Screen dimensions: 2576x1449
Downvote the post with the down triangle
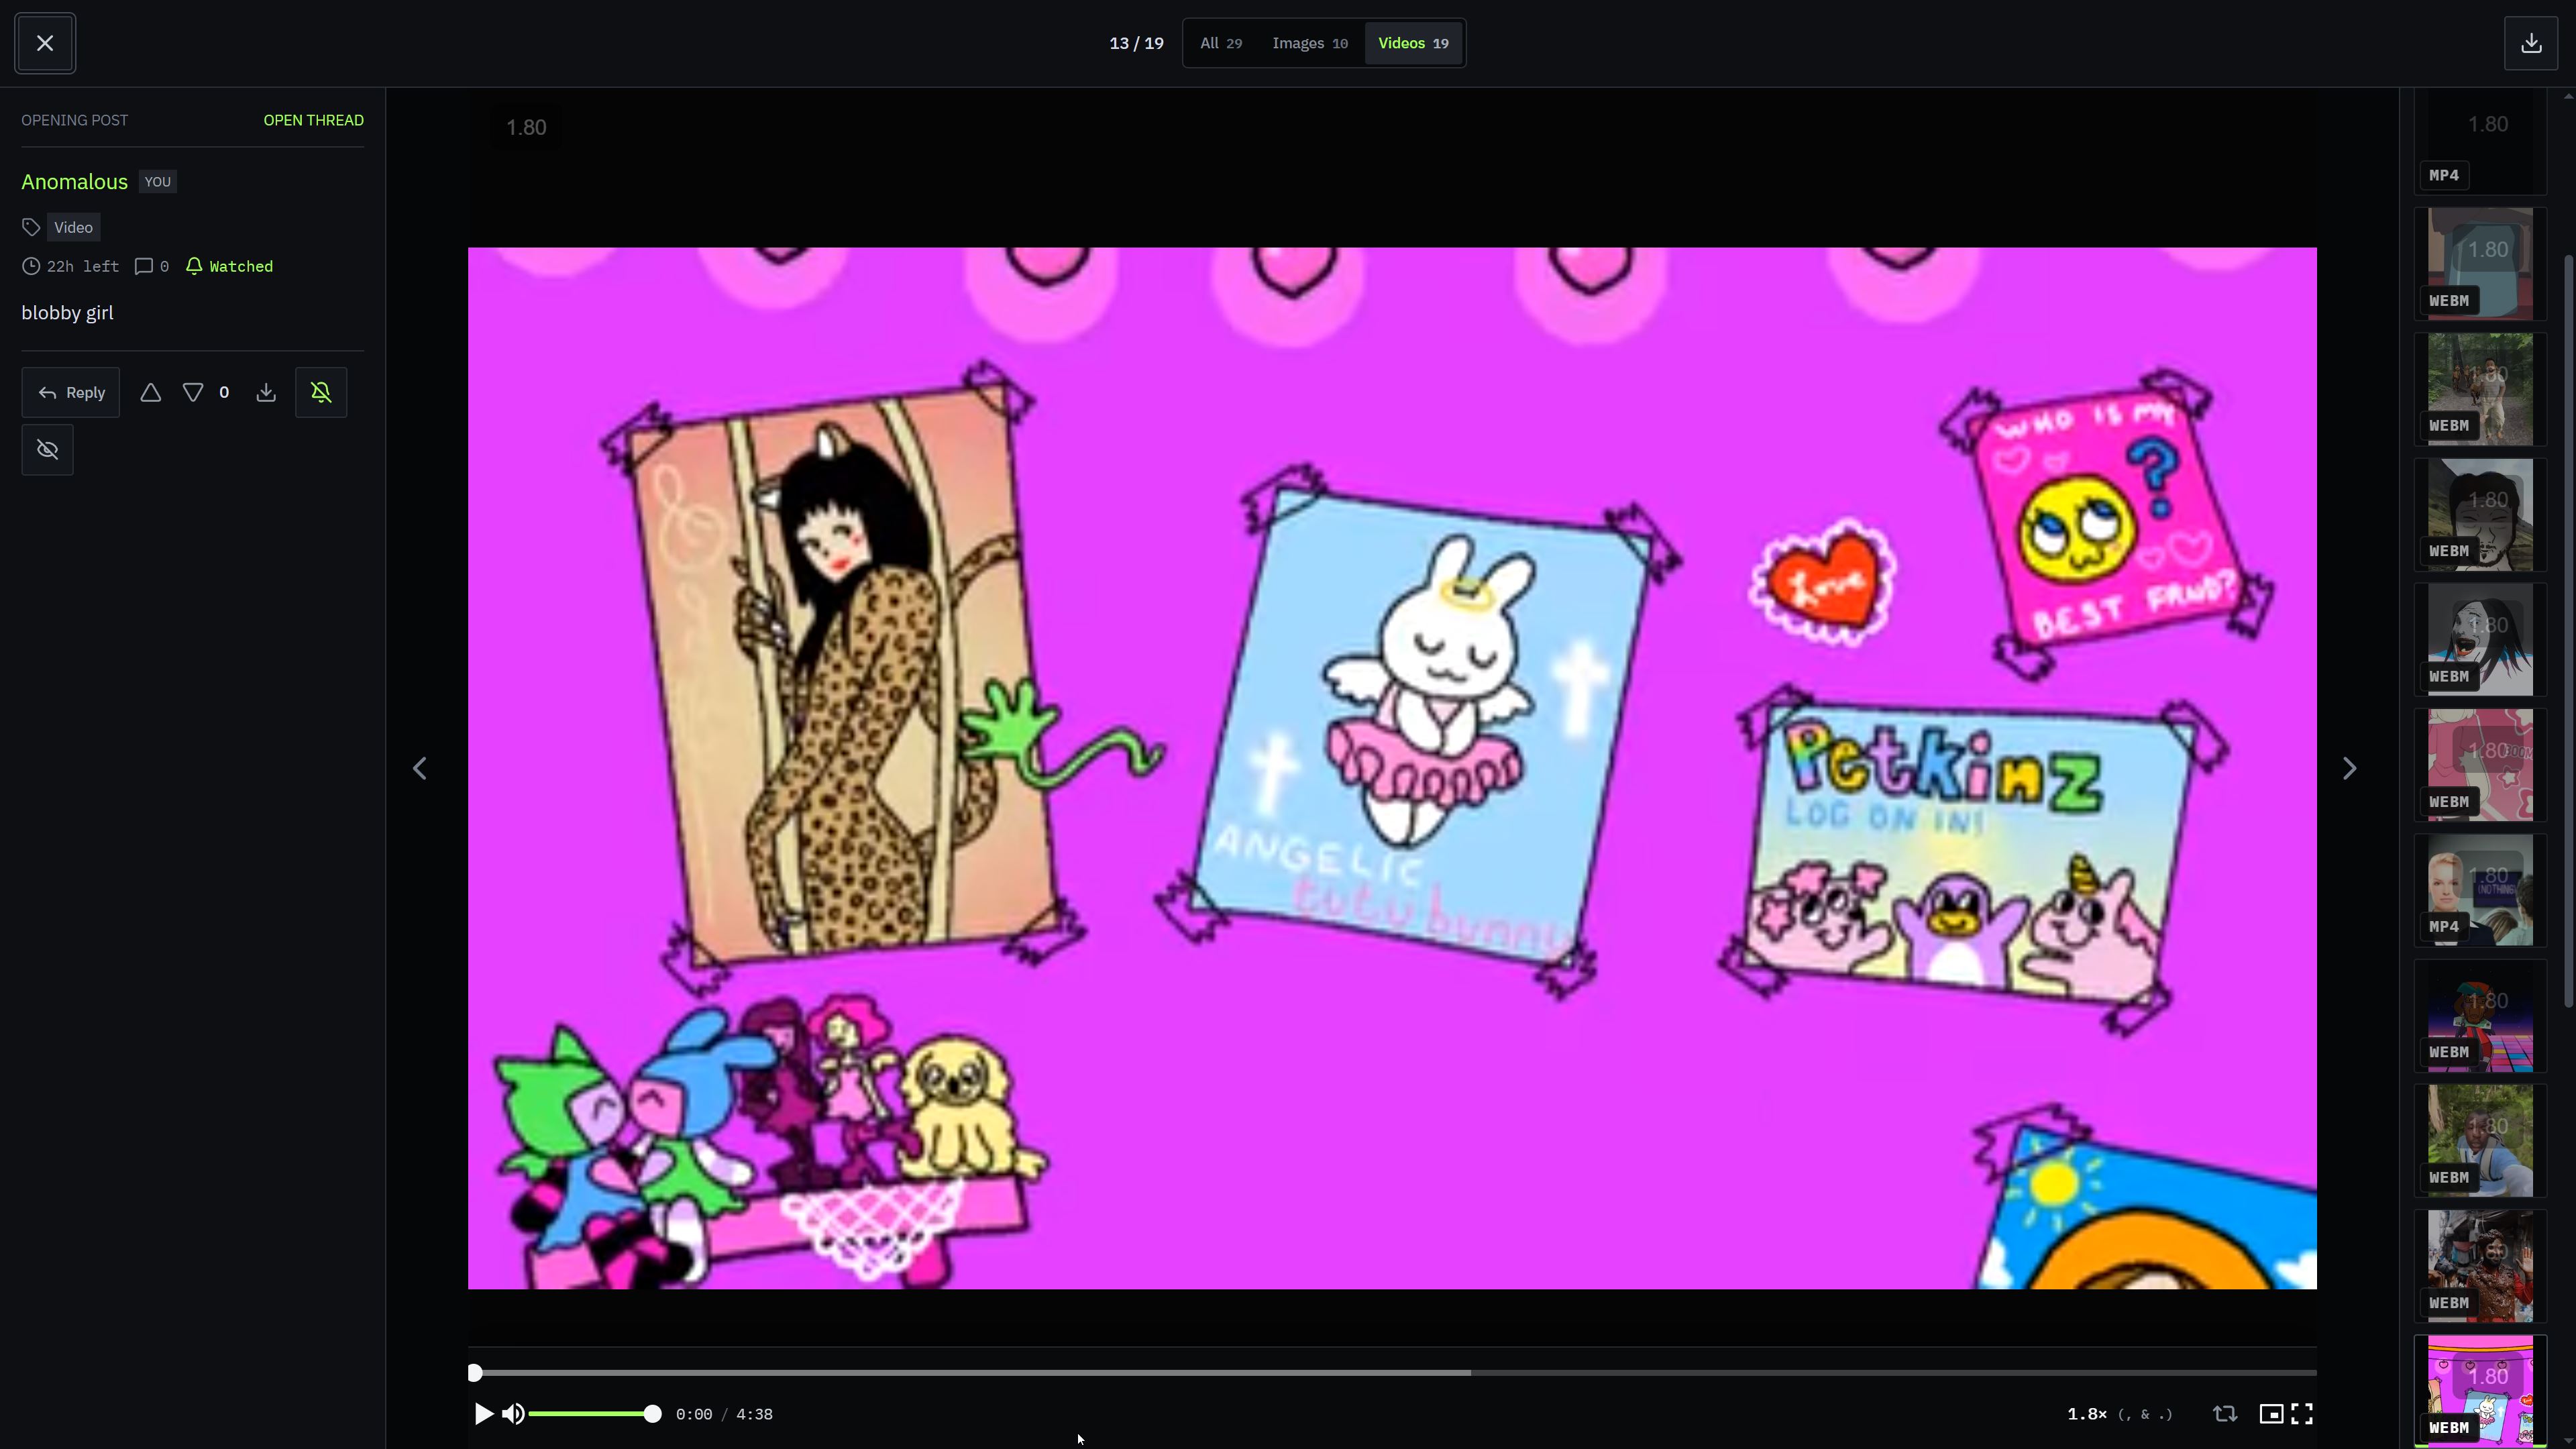pos(193,392)
